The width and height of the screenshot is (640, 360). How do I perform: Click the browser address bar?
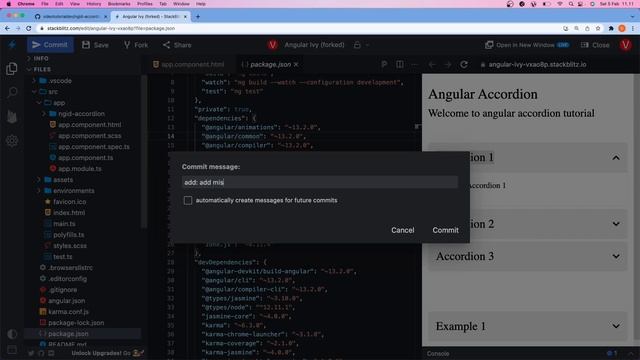pos(298,28)
